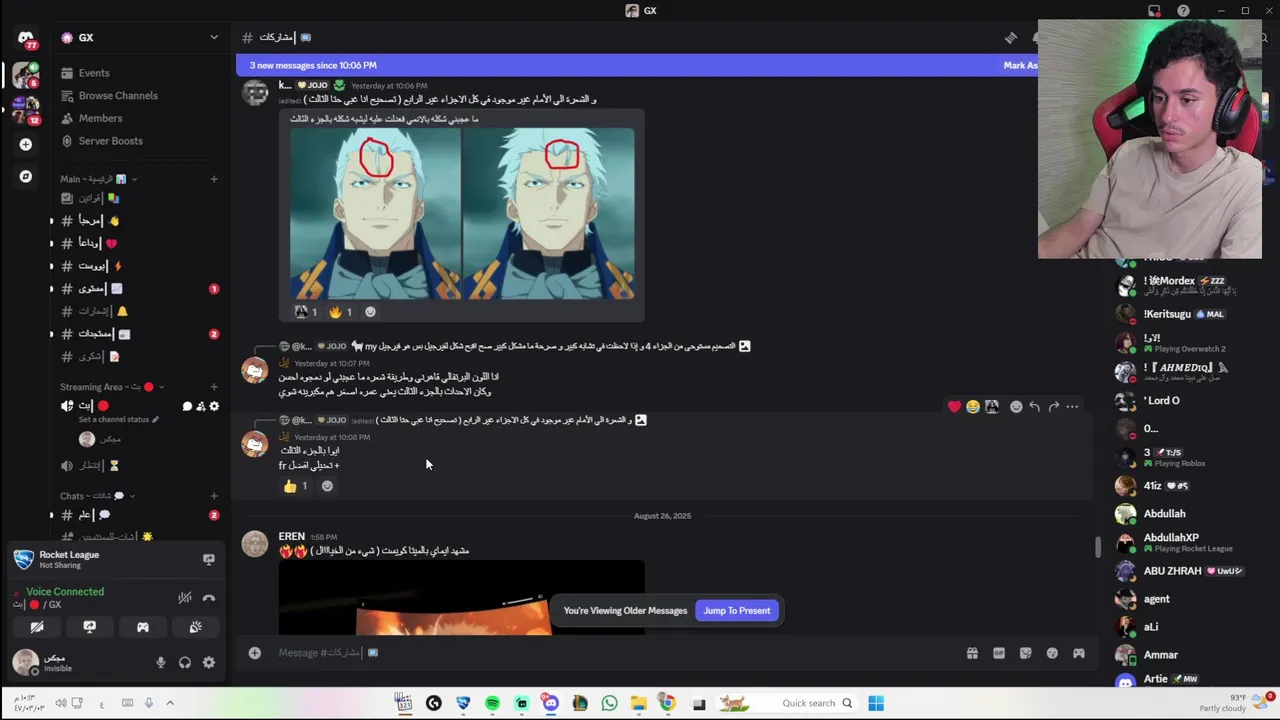Screen dimensions: 1280x720
Task: Open Windows Start menu
Action: pos(876,704)
